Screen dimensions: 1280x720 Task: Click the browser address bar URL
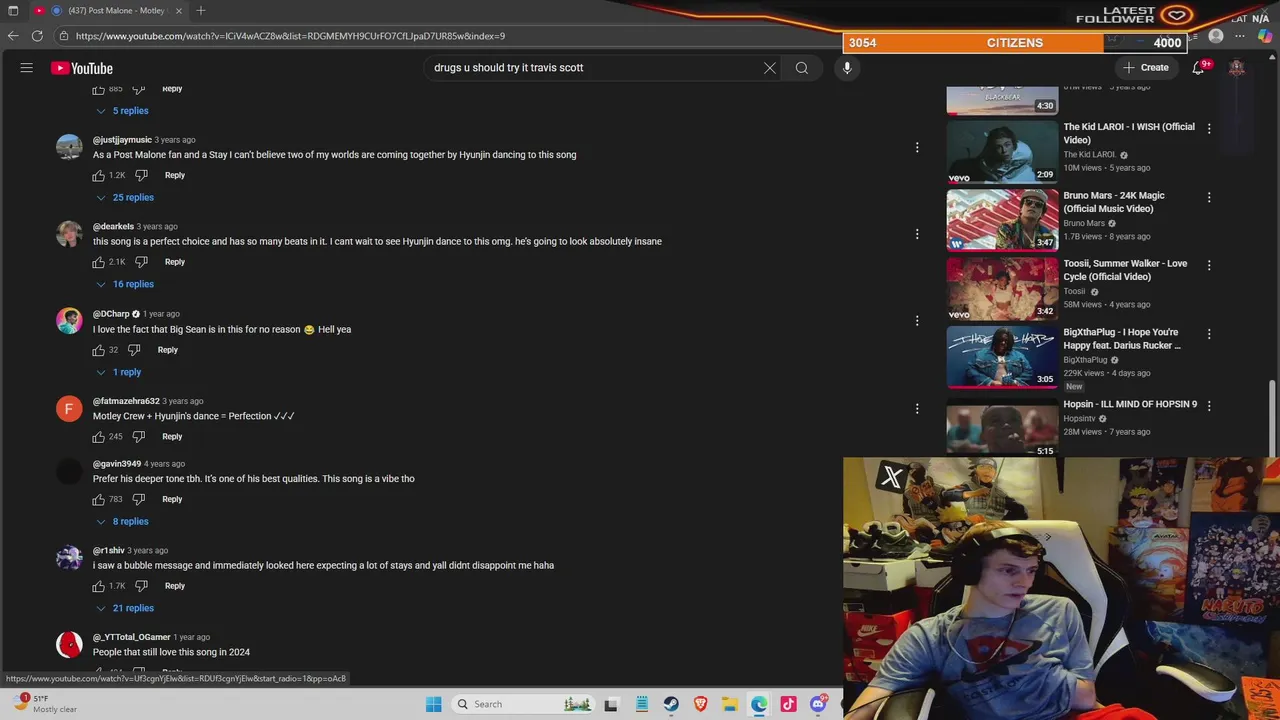290,36
